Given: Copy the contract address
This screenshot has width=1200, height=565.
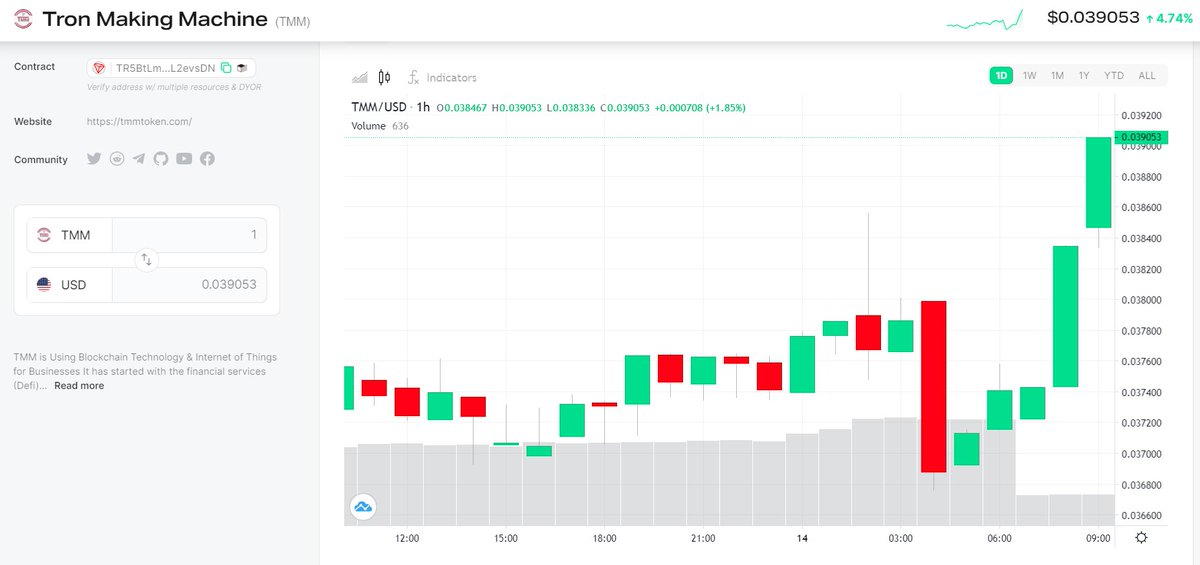Looking at the screenshot, I should [226, 68].
